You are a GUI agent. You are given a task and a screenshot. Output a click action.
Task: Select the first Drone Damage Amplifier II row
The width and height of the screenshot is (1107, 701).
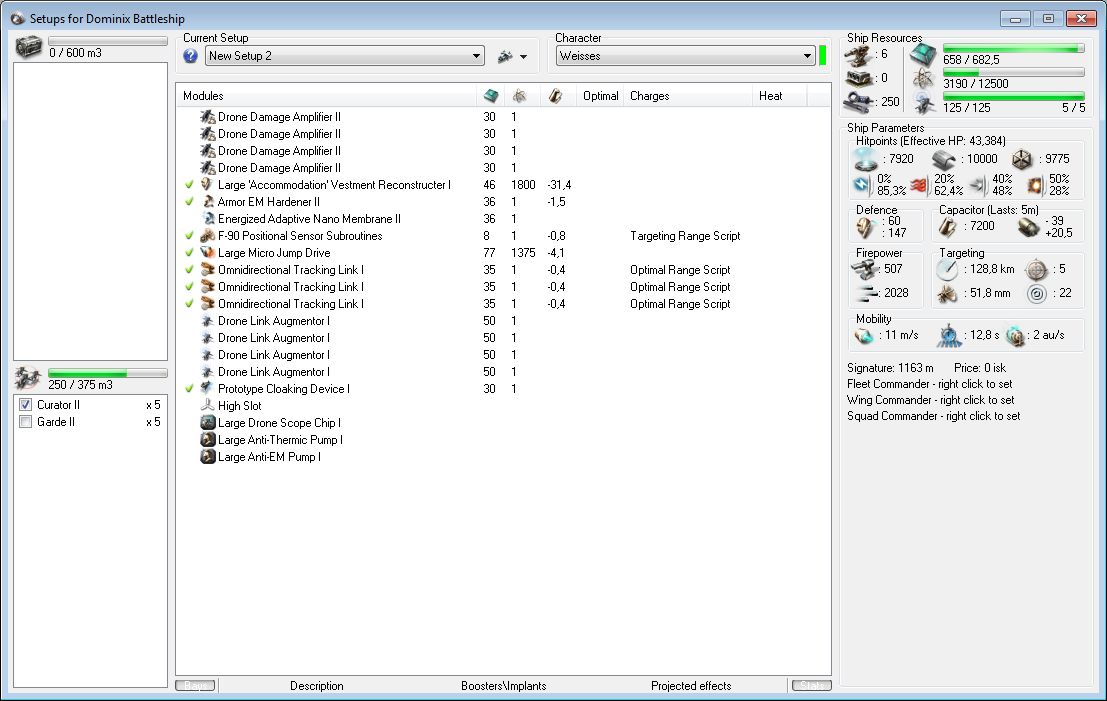coord(503,116)
